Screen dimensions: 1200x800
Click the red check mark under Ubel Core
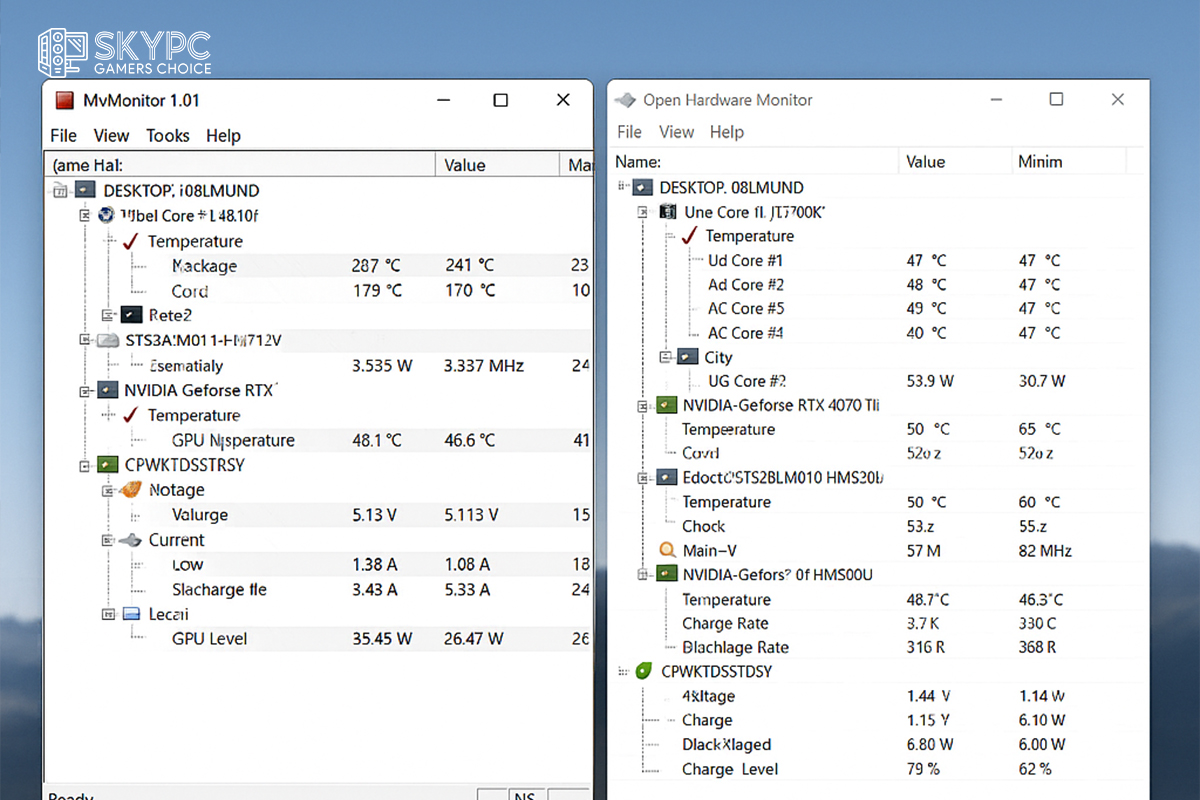[x=131, y=241]
